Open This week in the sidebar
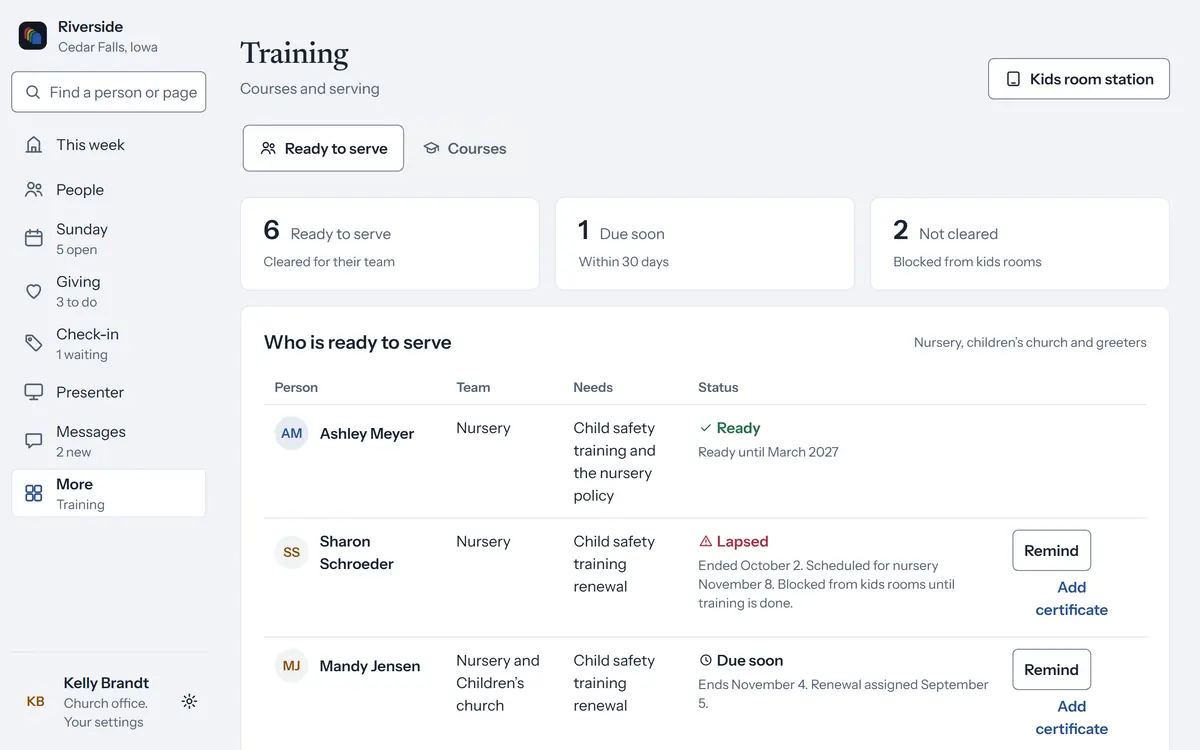 pyautogui.click(x=109, y=145)
